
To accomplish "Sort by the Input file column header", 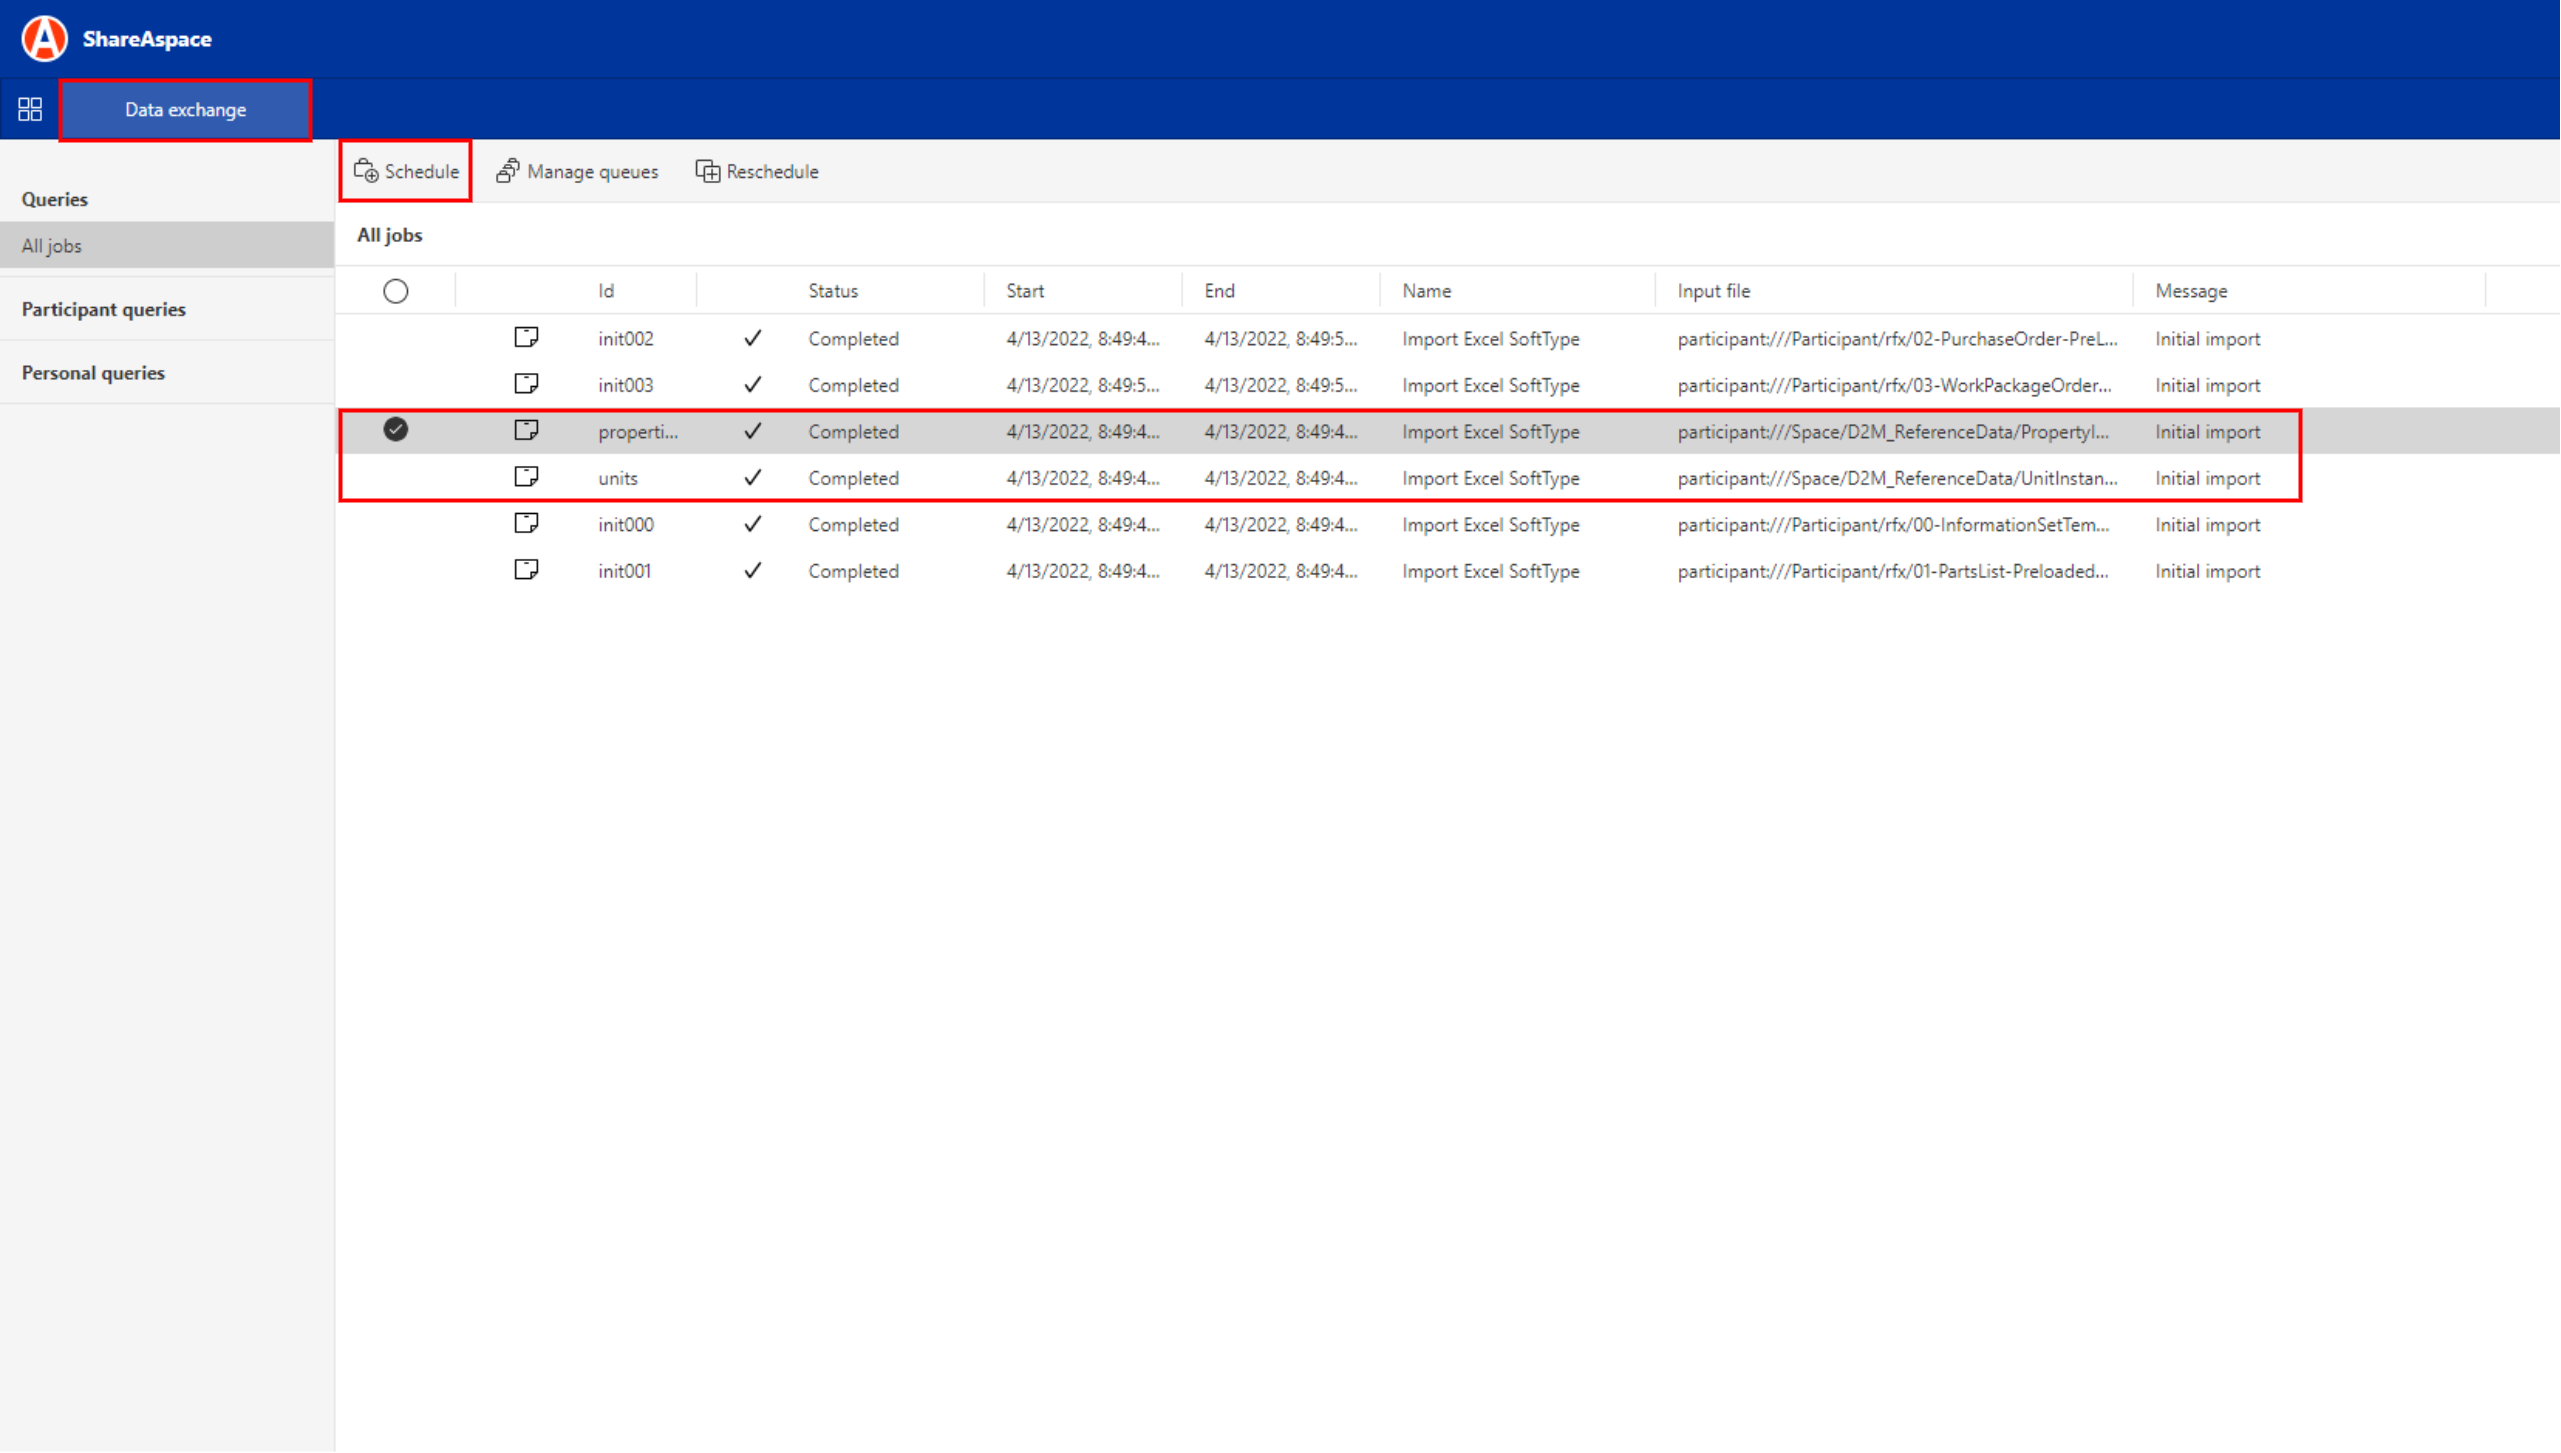I will (1713, 291).
